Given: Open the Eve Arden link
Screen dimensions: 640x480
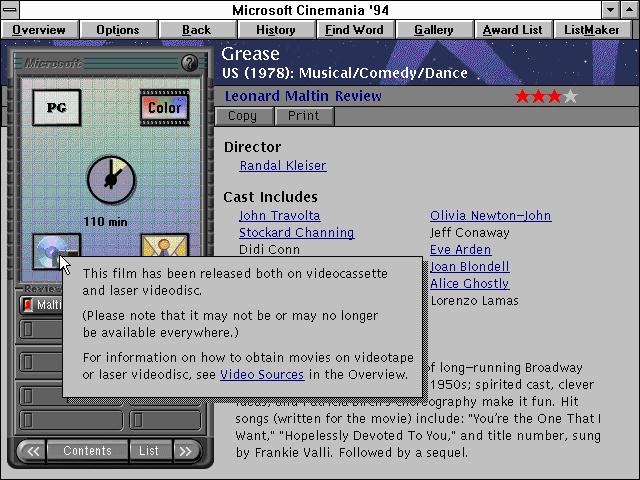Looking at the screenshot, I should (460, 249).
